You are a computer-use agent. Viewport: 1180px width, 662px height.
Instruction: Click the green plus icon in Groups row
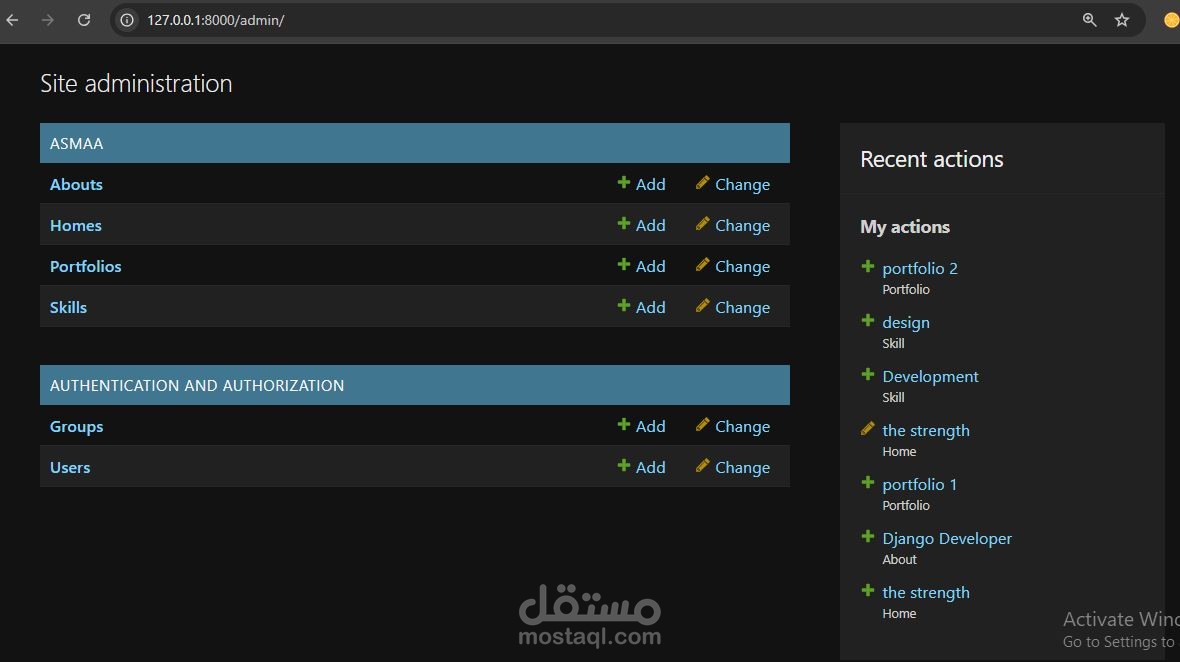[x=623, y=424]
